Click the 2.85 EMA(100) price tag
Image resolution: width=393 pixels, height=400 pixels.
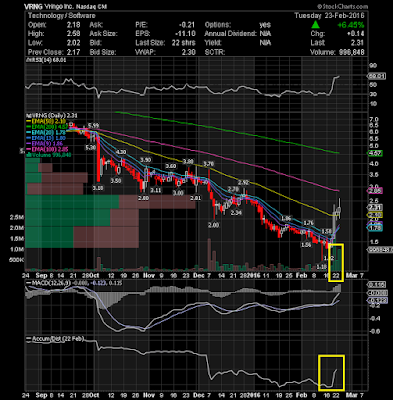[375, 191]
